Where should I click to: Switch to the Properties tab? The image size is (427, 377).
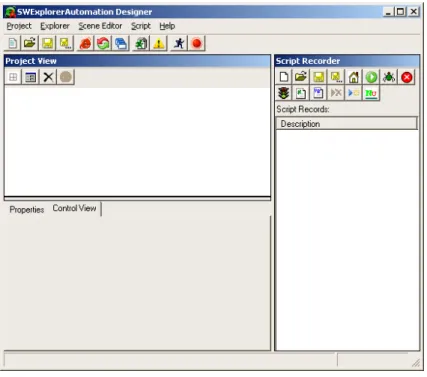(27, 210)
